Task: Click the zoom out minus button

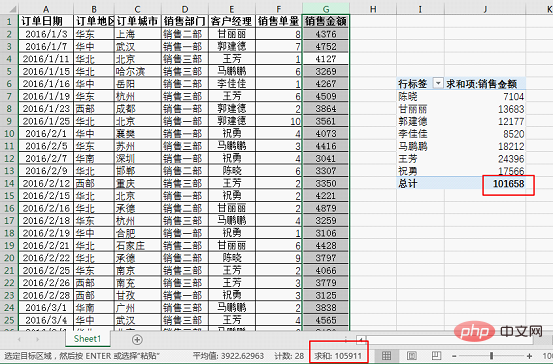Action: click(x=454, y=356)
